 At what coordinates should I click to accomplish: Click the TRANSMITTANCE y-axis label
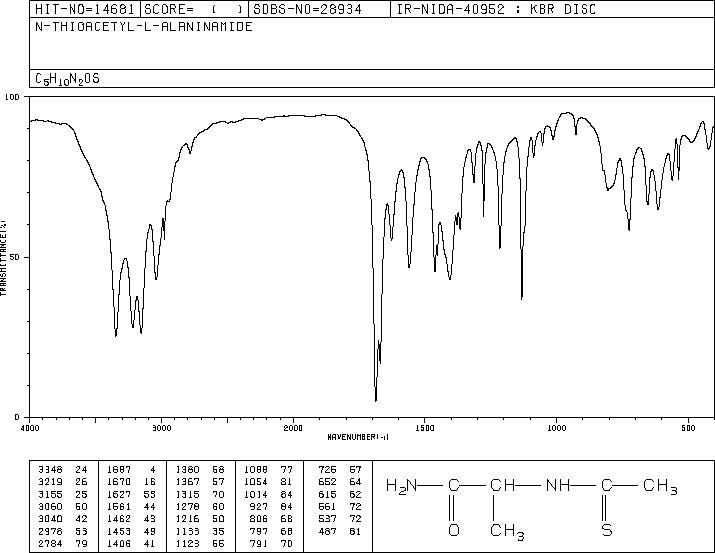click(x=5, y=255)
